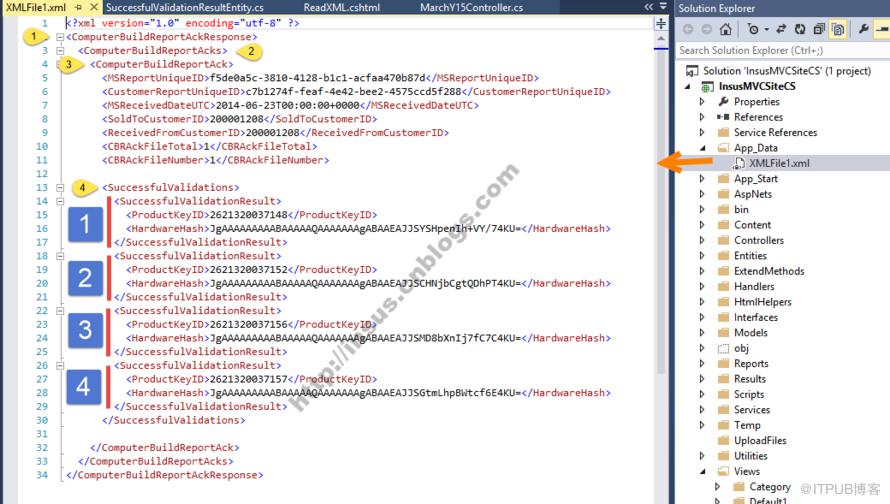Image resolution: width=890 pixels, height=504 pixels.
Task: Open Properties wrench icon
Action: click(x=863, y=29)
